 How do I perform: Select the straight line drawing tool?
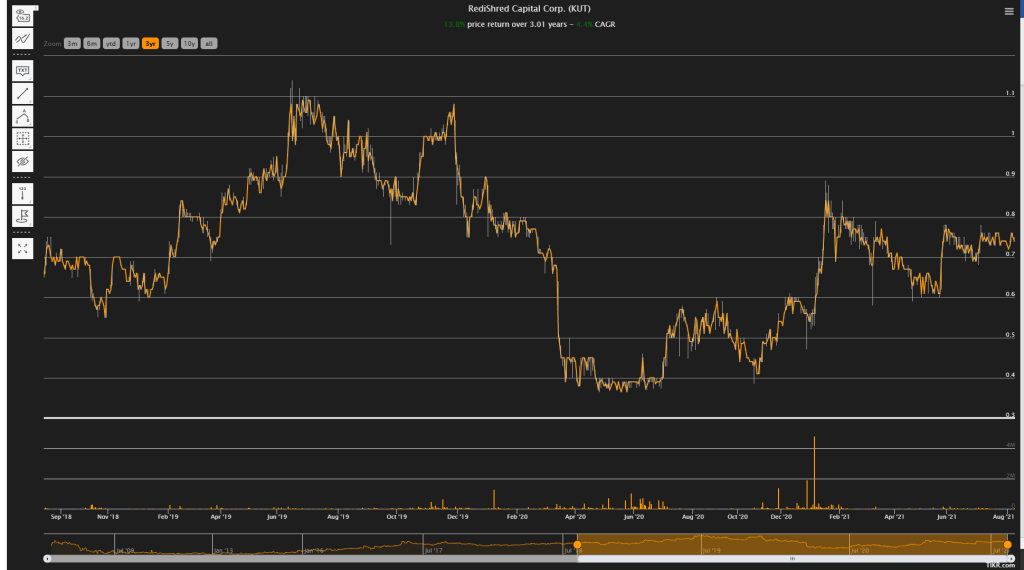(x=22, y=94)
